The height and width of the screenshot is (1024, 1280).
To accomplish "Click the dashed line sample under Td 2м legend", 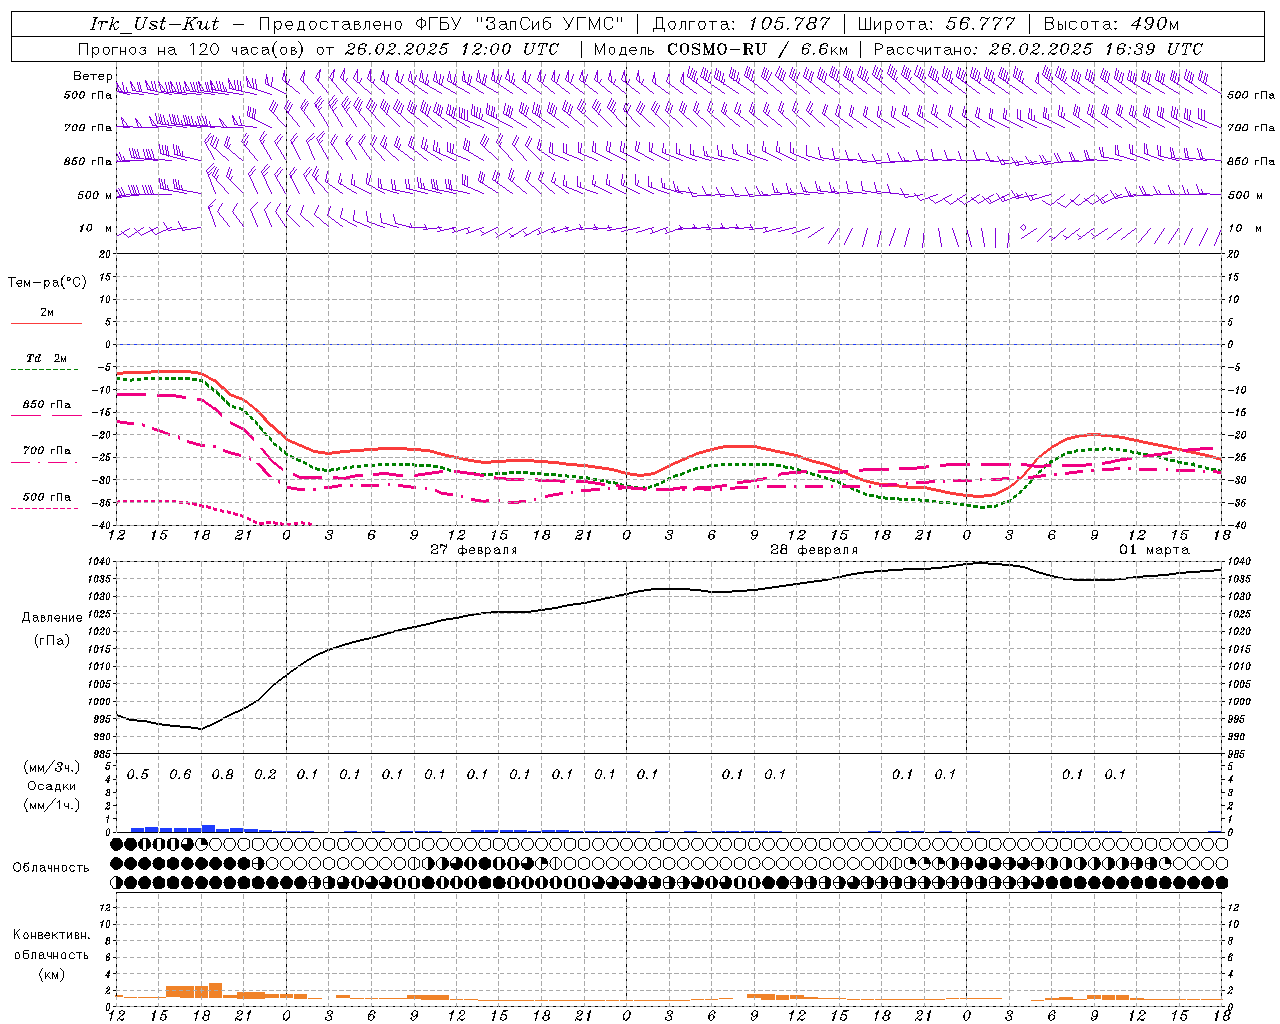I will click(46, 370).
